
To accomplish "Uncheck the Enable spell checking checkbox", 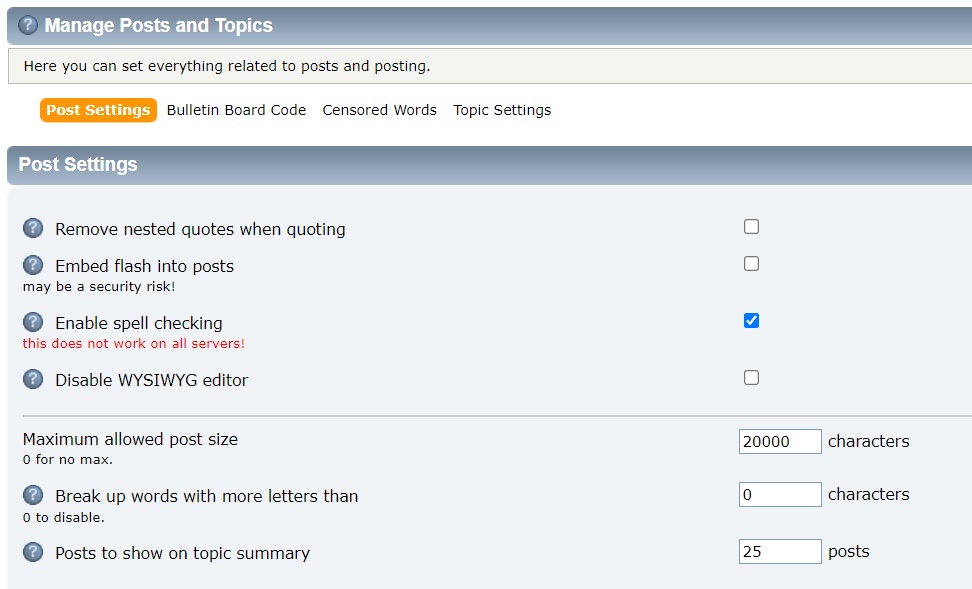I will pos(751,321).
